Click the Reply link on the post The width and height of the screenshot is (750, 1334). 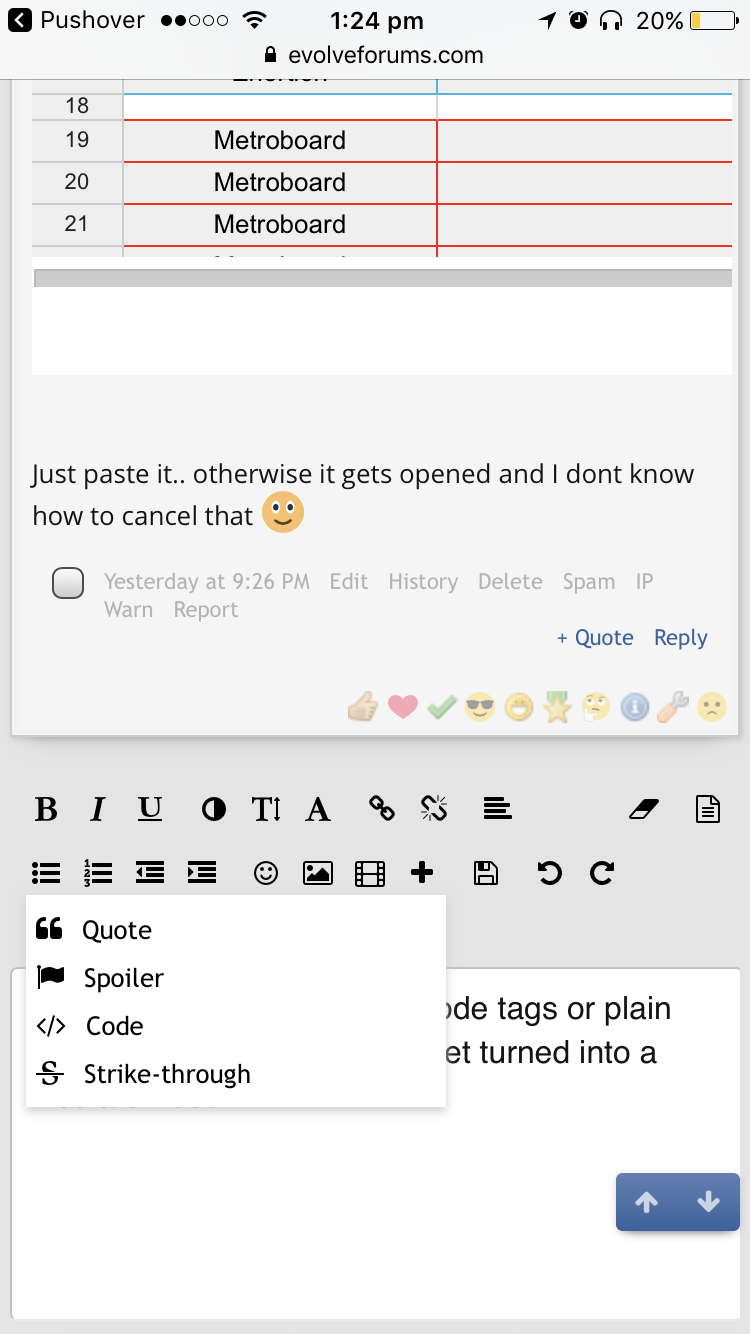tap(680, 638)
